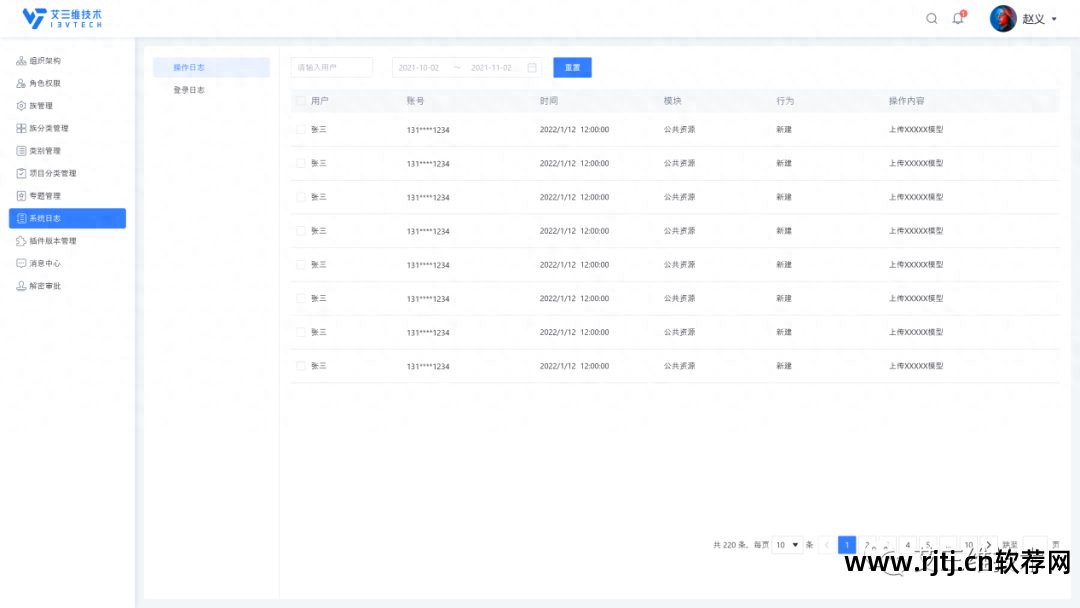Screen dimensions: 1080x608
Task: Click the 账号 column header
Action: coord(415,101)
